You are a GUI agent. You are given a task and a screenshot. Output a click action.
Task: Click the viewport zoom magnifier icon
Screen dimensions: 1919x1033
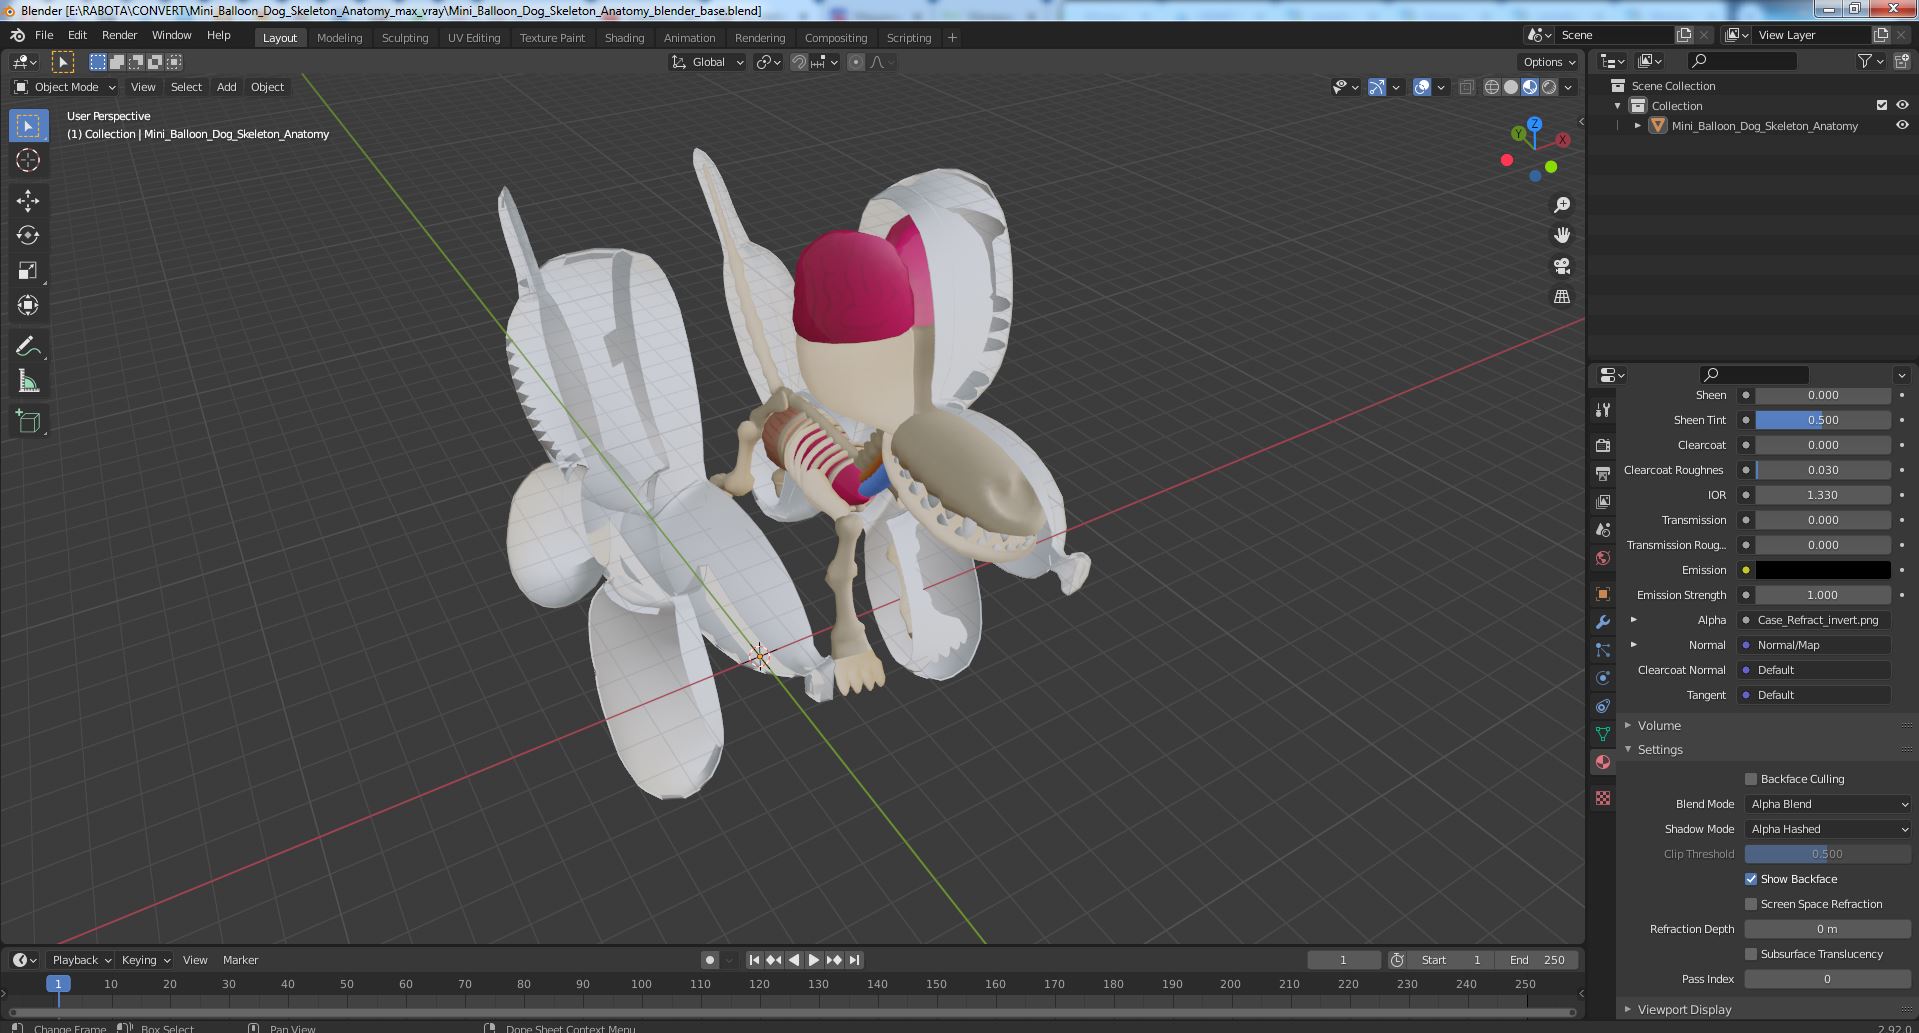(x=1561, y=205)
